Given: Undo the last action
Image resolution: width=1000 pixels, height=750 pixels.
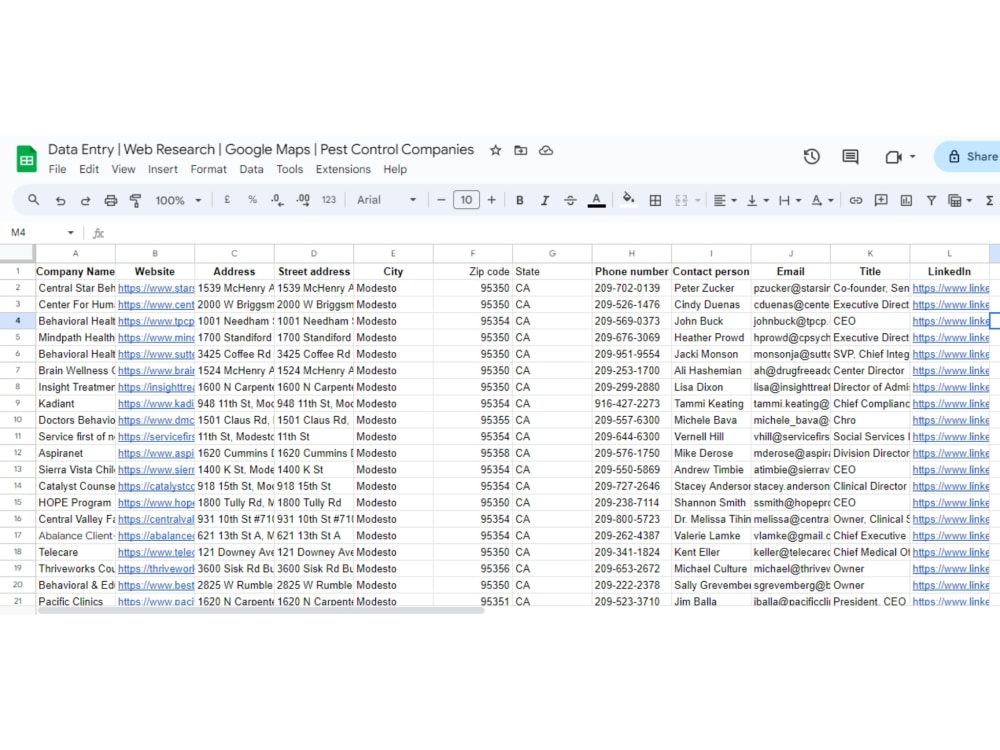Looking at the screenshot, I should (x=61, y=200).
